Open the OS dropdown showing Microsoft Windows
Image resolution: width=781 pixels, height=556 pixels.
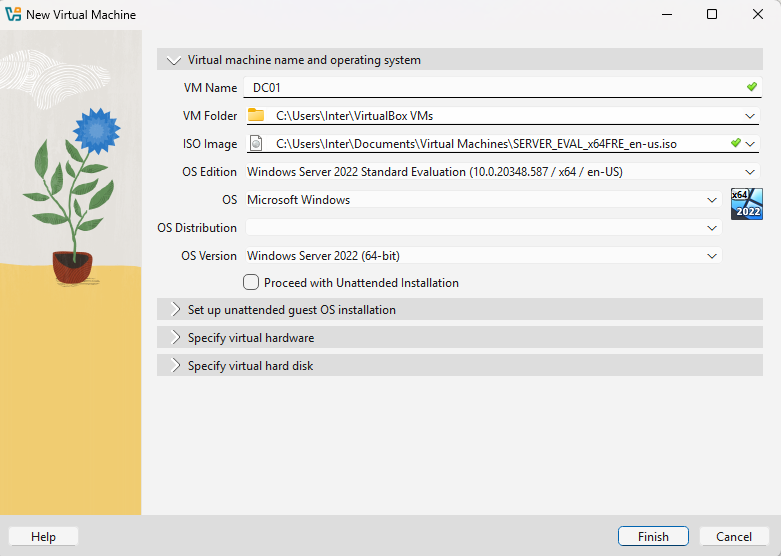712,200
